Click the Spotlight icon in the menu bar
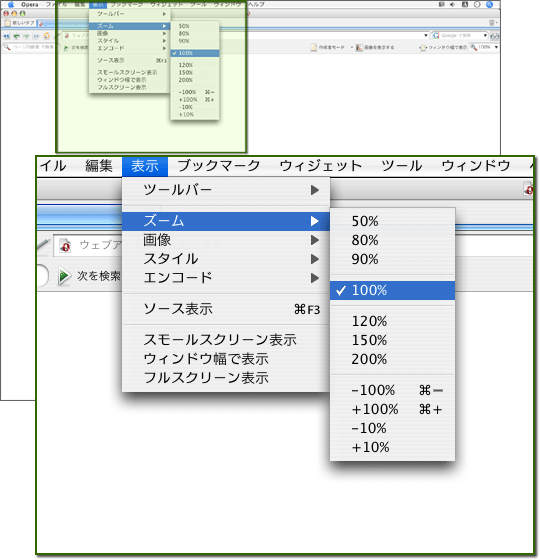Screen dimensions: 540x560 [x=490, y=4]
